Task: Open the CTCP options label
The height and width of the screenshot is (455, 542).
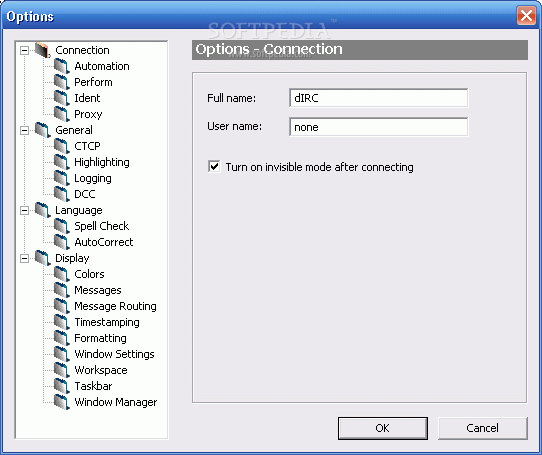Action: click(x=87, y=146)
